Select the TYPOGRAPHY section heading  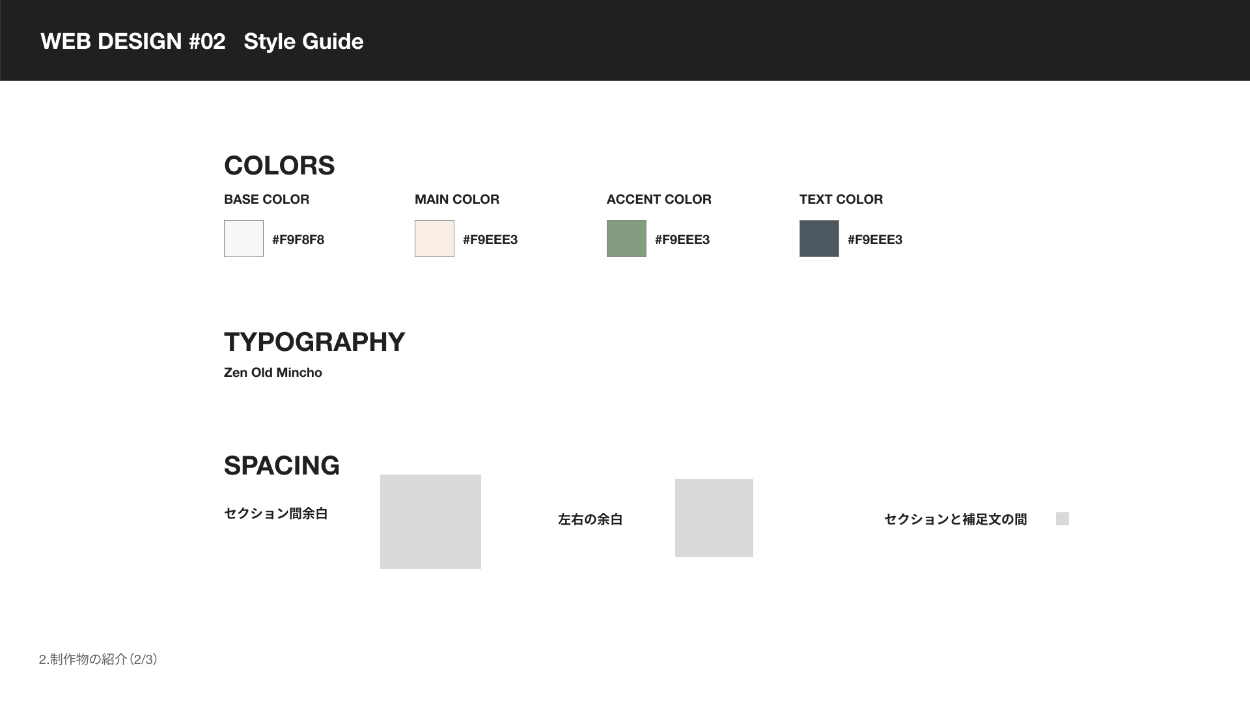[314, 342]
